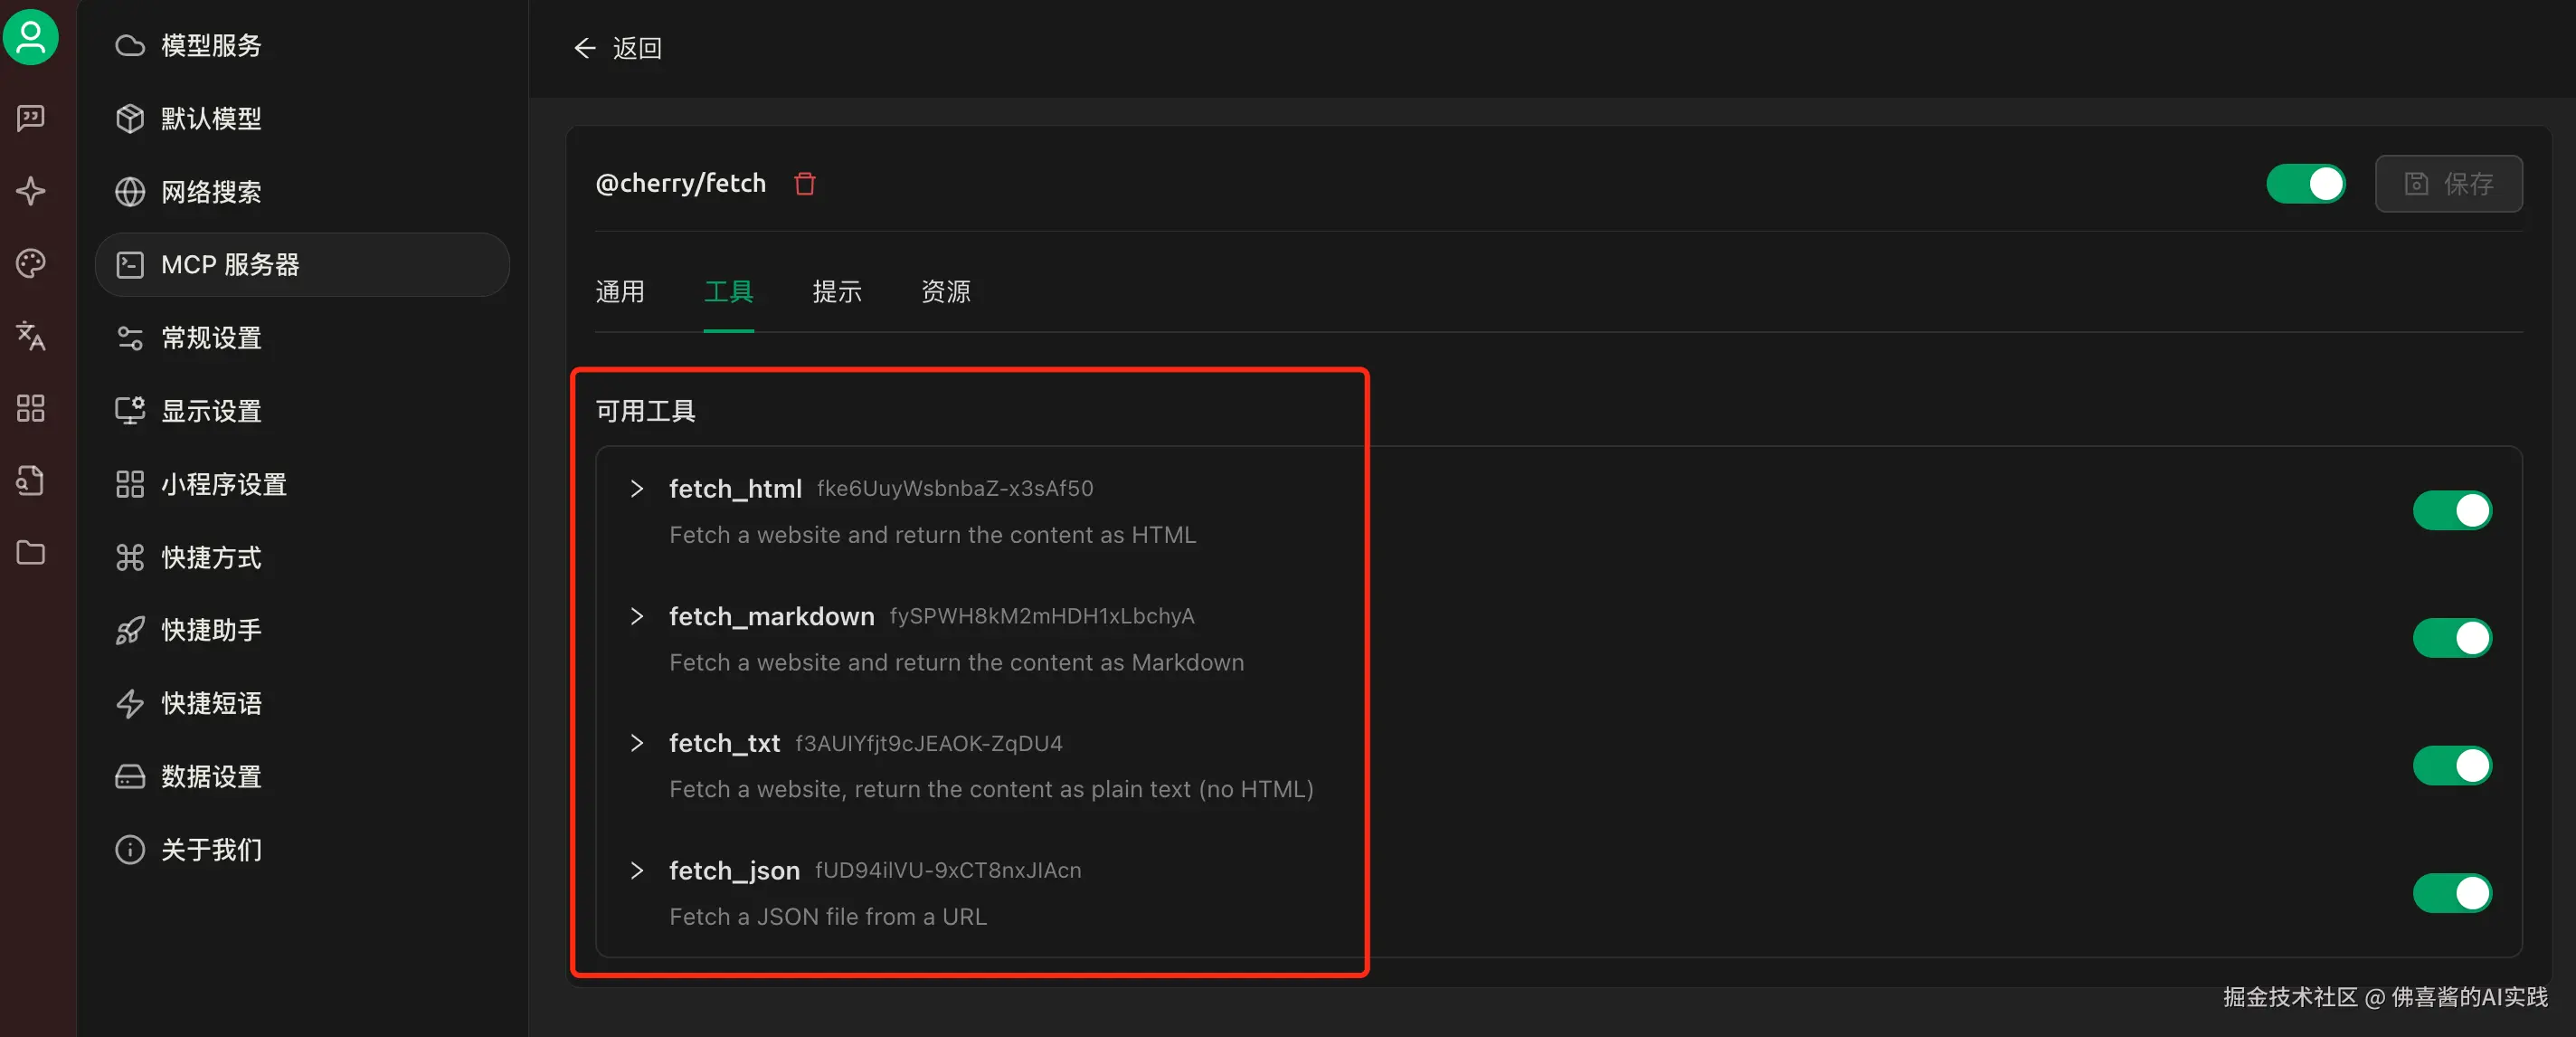This screenshot has height=1037, width=2576.
Task: Open the knowledge base sidebar icon
Action: (x=30, y=480)
